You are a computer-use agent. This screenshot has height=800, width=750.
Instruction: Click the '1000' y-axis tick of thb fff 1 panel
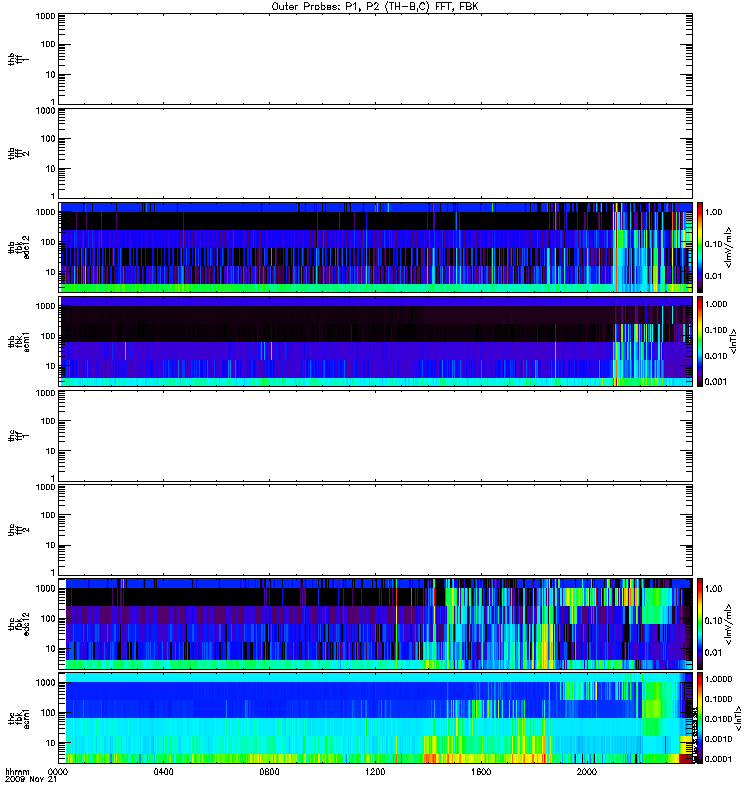[45, 16]
